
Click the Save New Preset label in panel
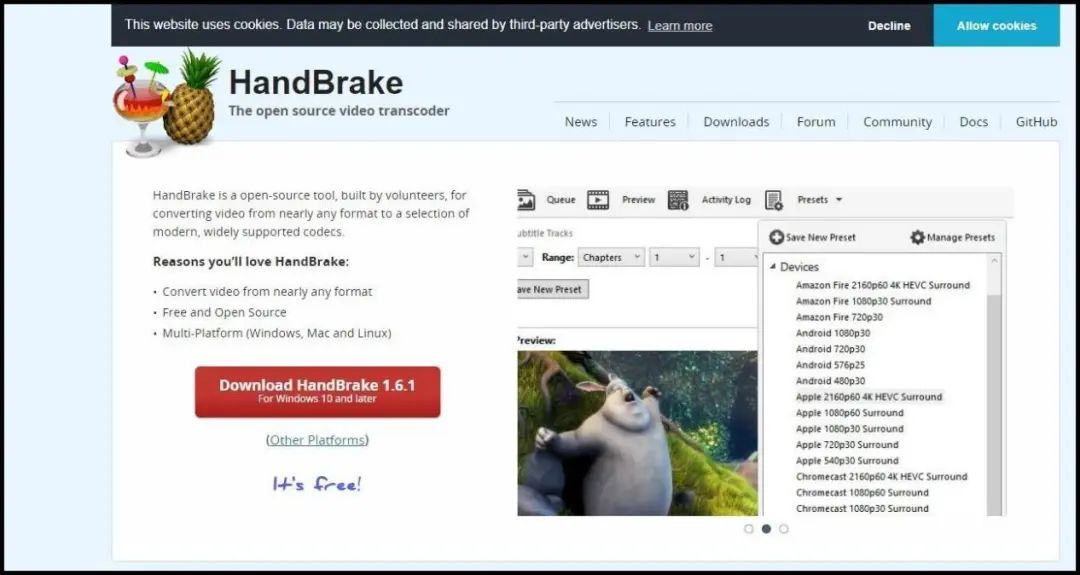pos(820,237)
